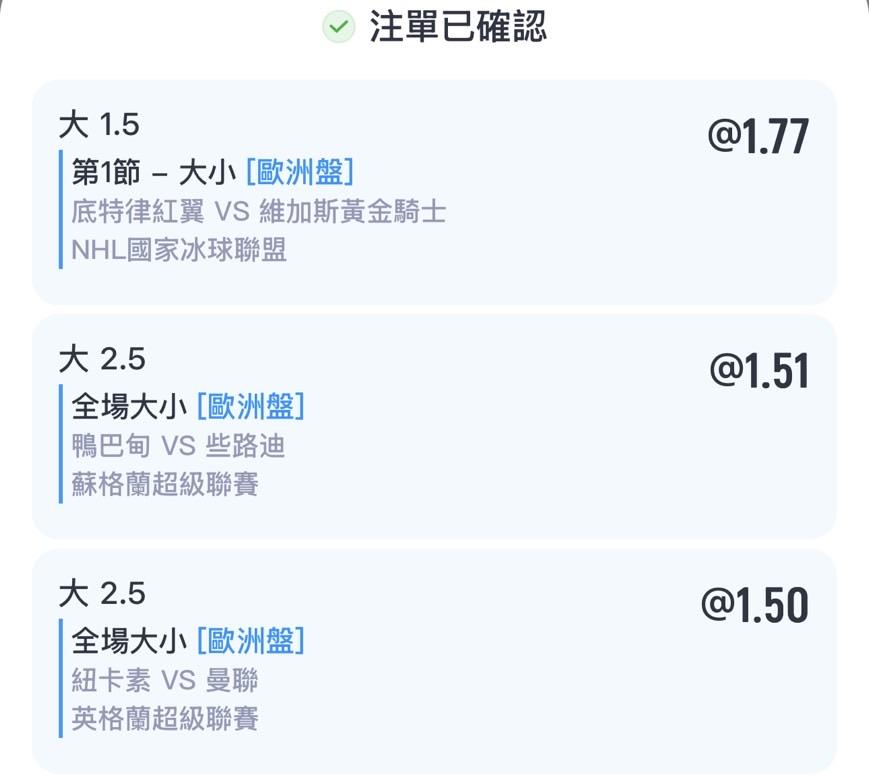Tap the @1.51 odds value

coord(759,371)
